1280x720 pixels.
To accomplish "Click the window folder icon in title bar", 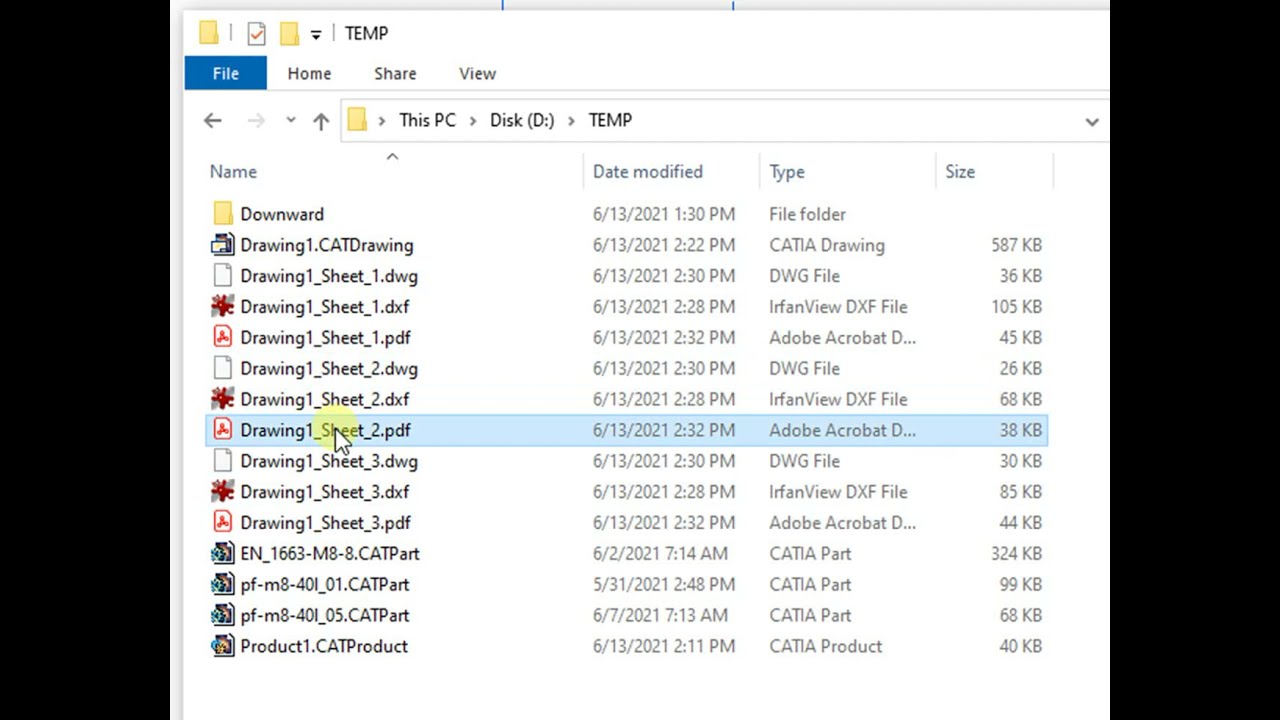I will [x=209, y=33].
